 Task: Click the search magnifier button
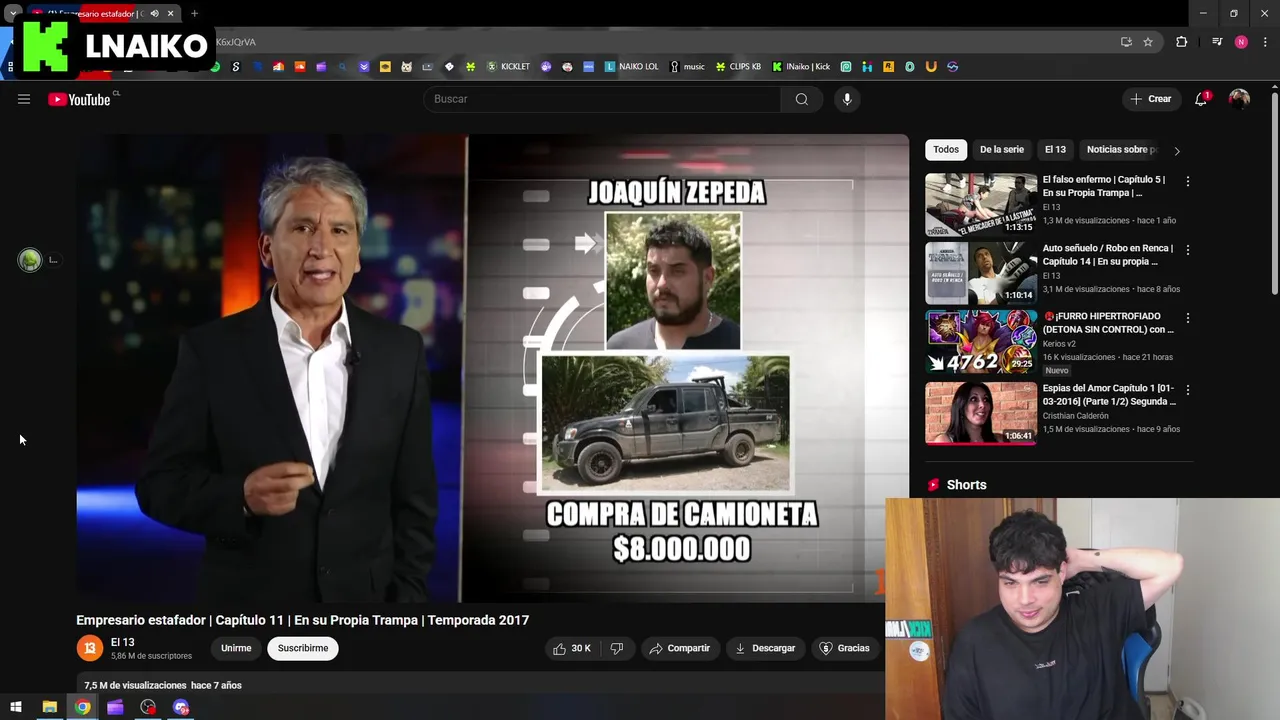pyautogui.click(x=802, y=99)
